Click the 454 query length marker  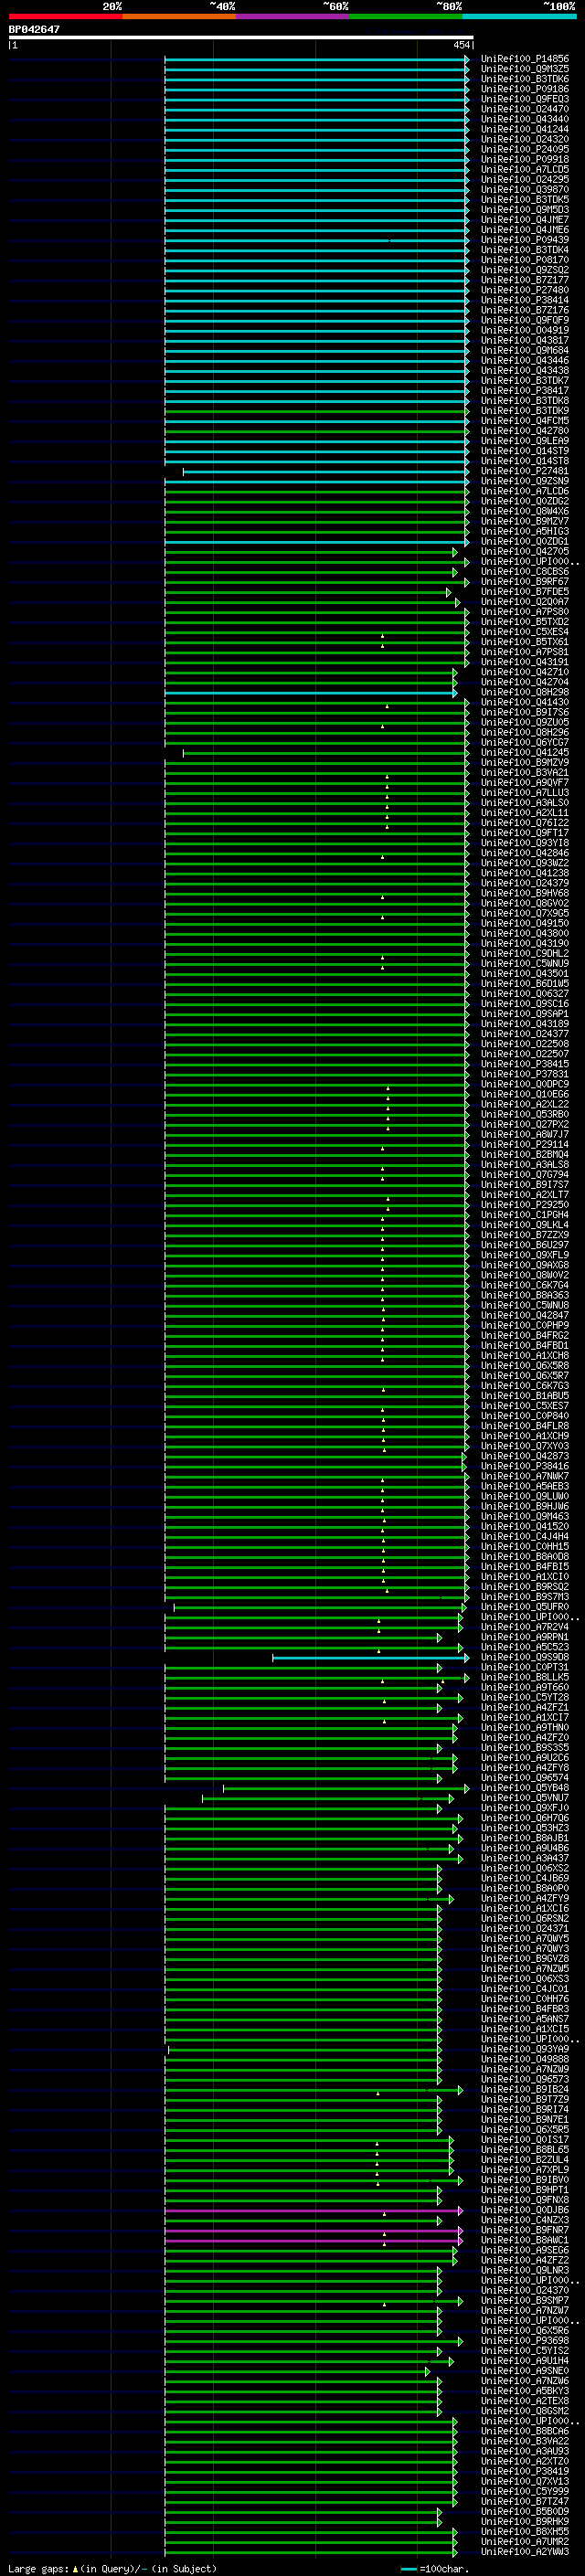click(x=461, y=45)
